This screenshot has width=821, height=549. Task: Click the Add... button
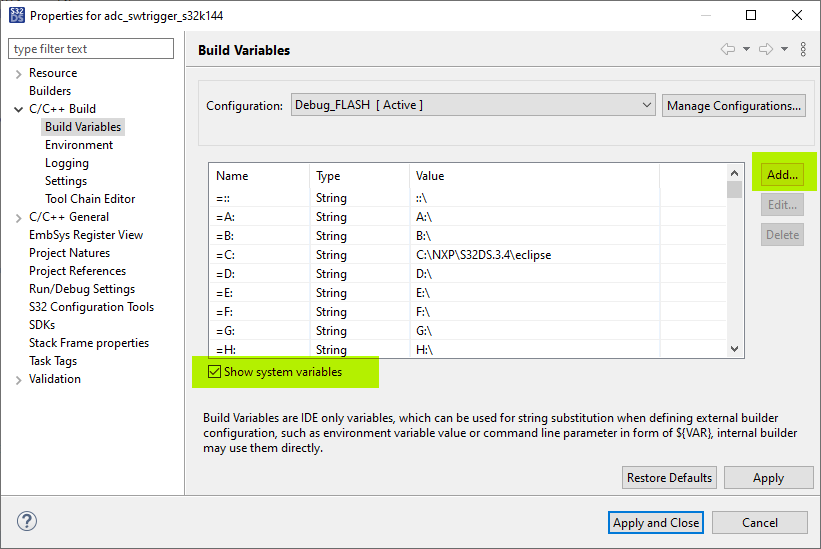pos(782,175)
